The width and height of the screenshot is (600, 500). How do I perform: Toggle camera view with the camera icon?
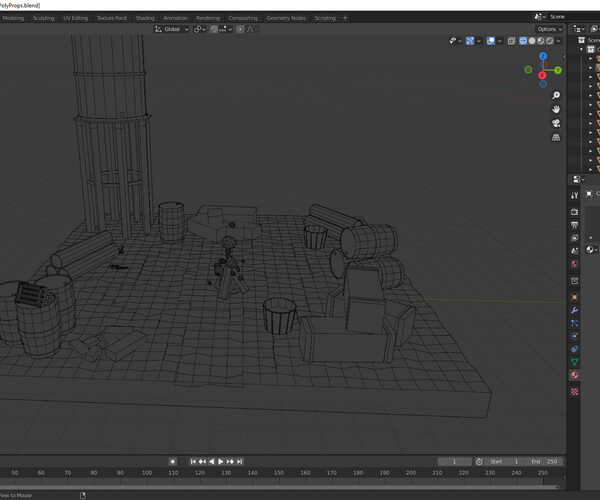tap(556, 123)
